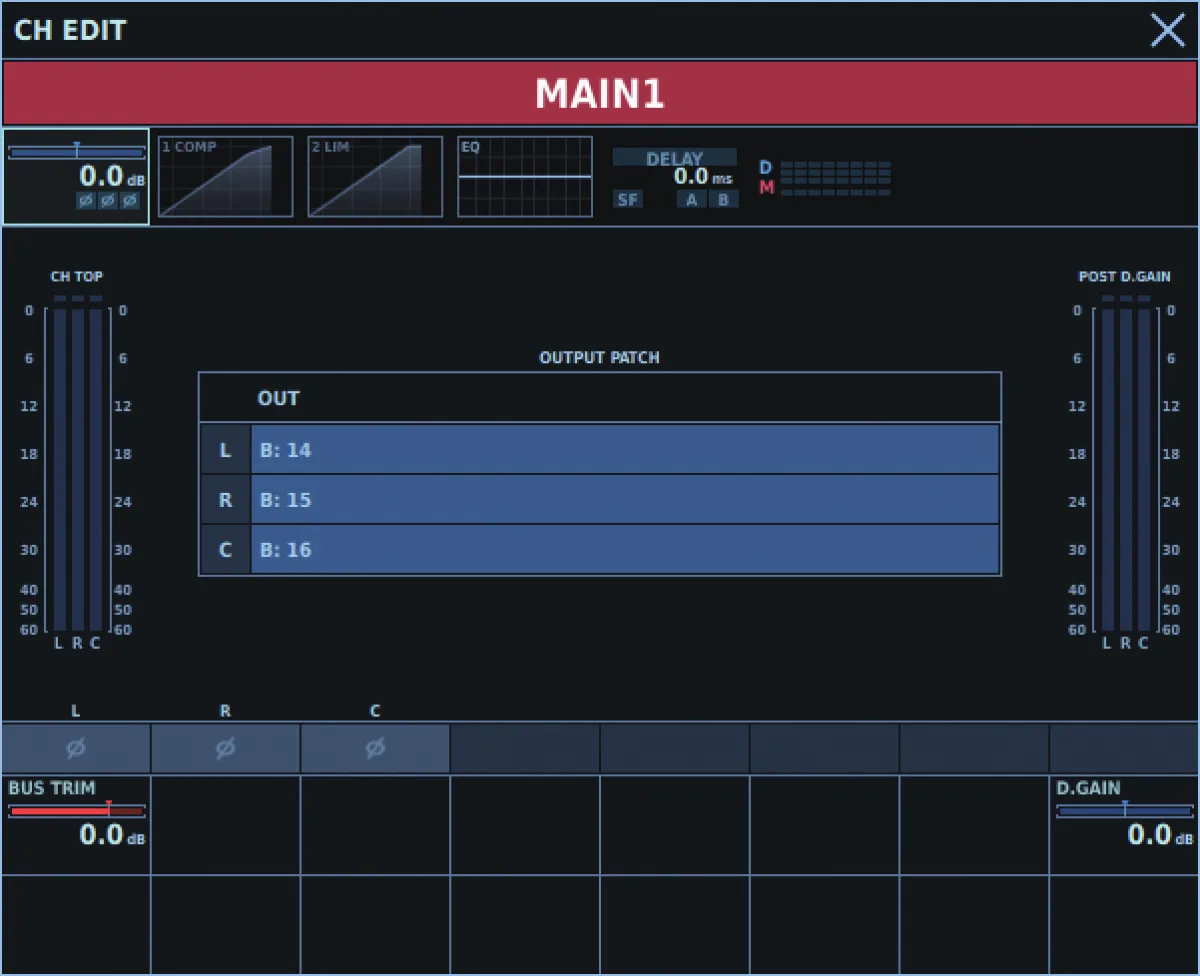Select the MAIN1 channel name banner

[x=600, y=94]
